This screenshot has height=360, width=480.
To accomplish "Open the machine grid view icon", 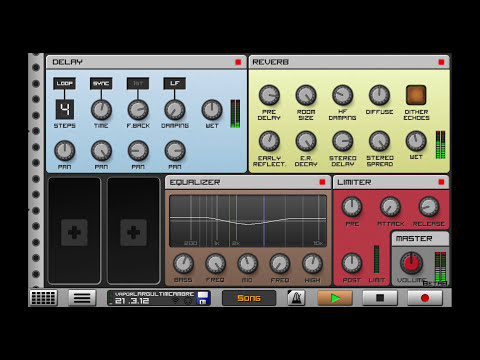I will coord(43,298).
